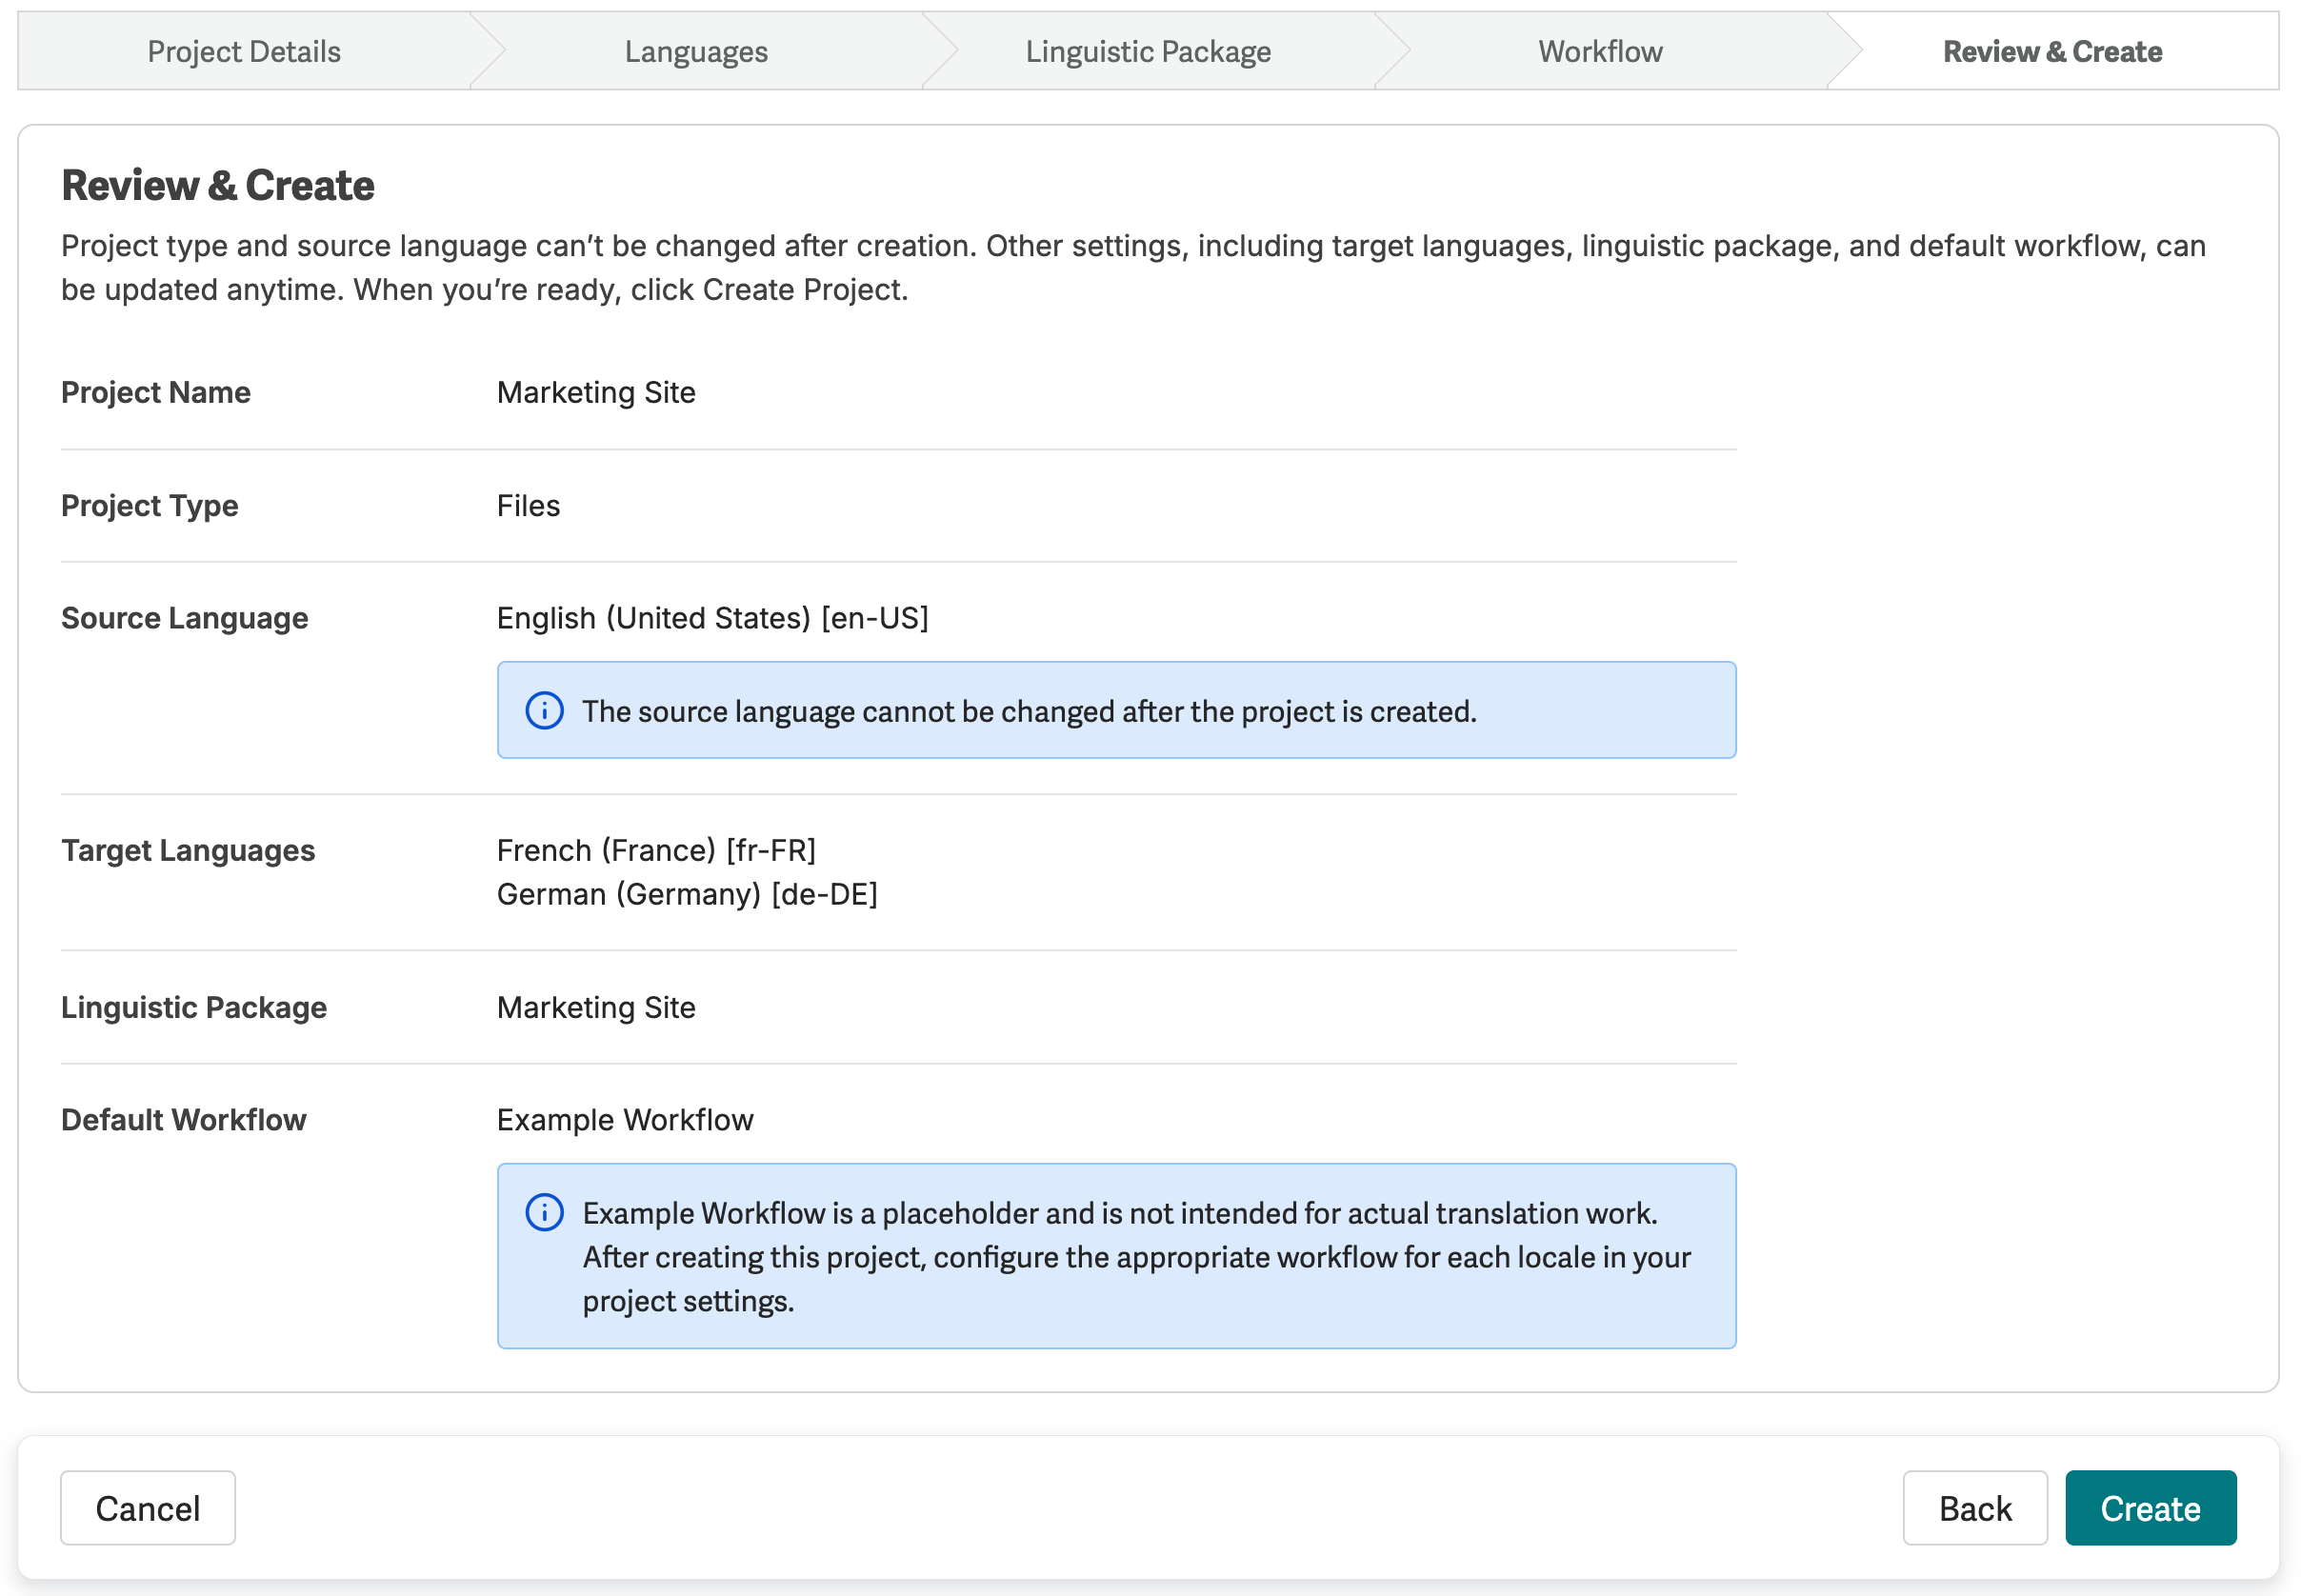Click the 'Review & Create' page heading
This screenshot has height=1596, width=2301.
coord(218,186)
